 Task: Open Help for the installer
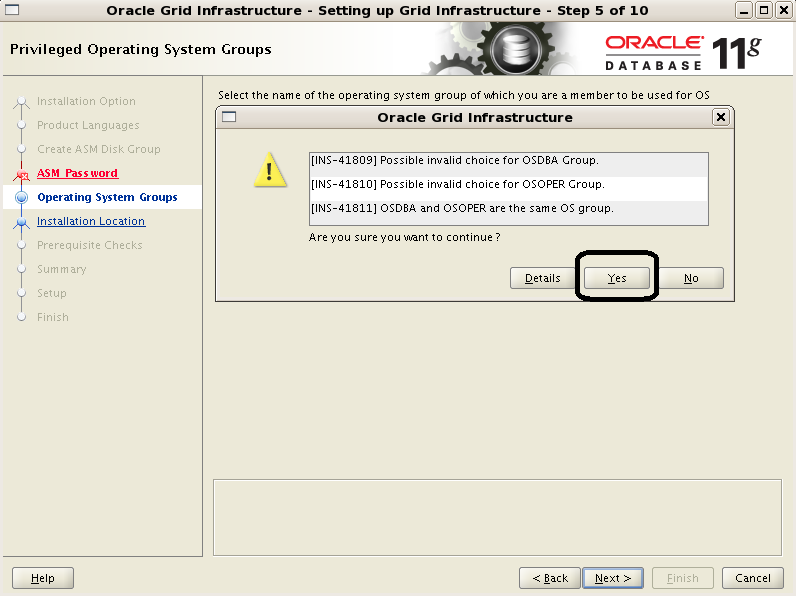pyautogui.click(x=43, y=578)
